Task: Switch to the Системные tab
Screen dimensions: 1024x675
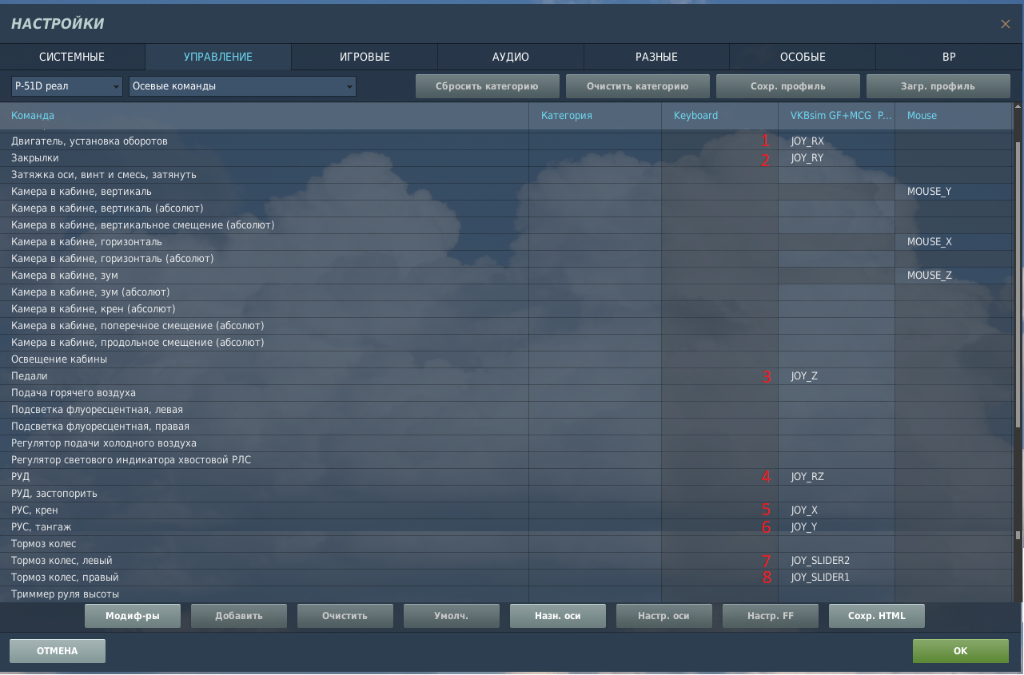Action: tap(72, 57)
